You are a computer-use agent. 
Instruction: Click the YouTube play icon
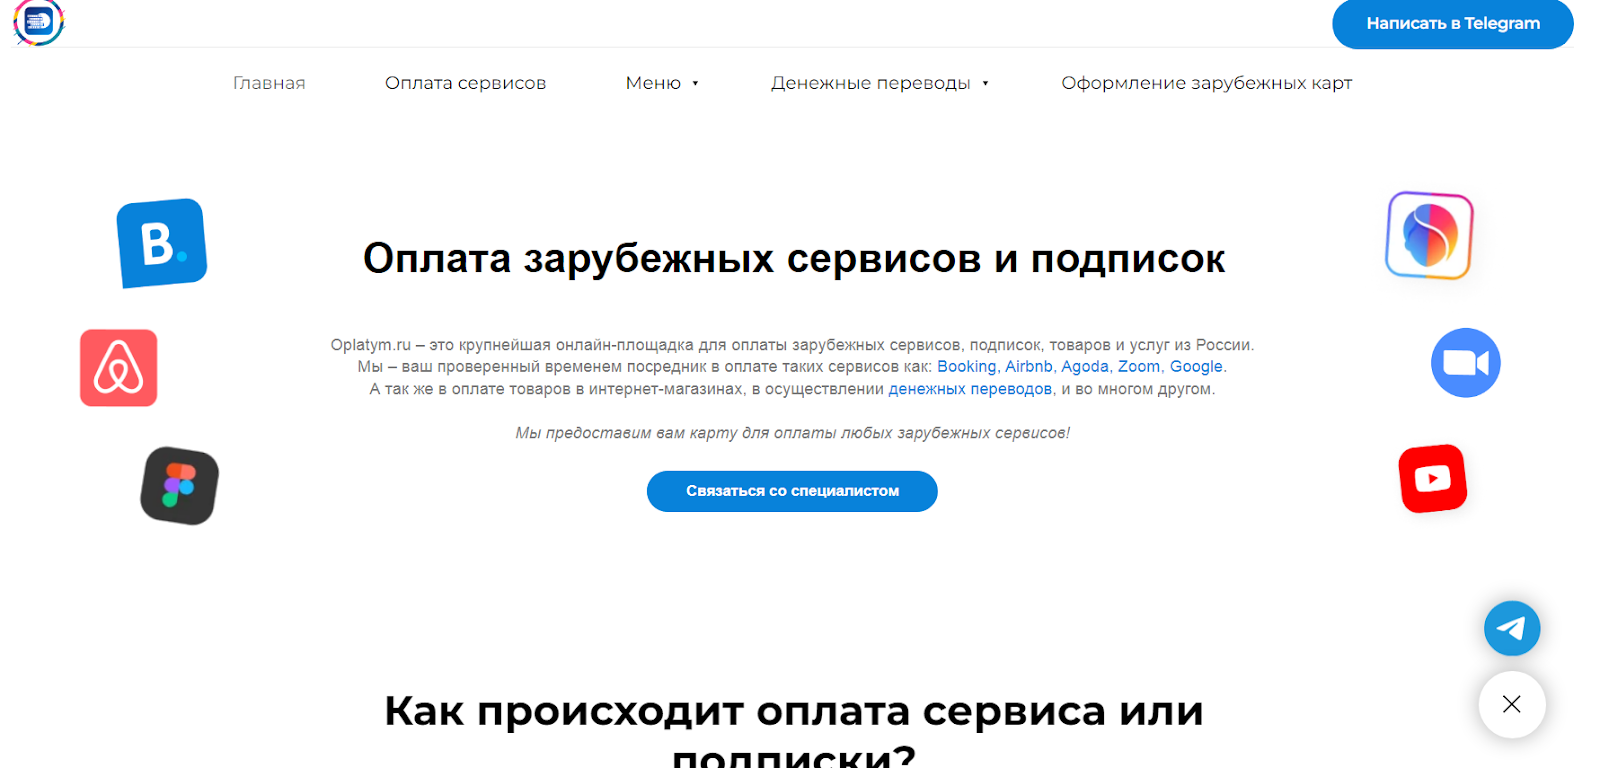click(1432, 479)
